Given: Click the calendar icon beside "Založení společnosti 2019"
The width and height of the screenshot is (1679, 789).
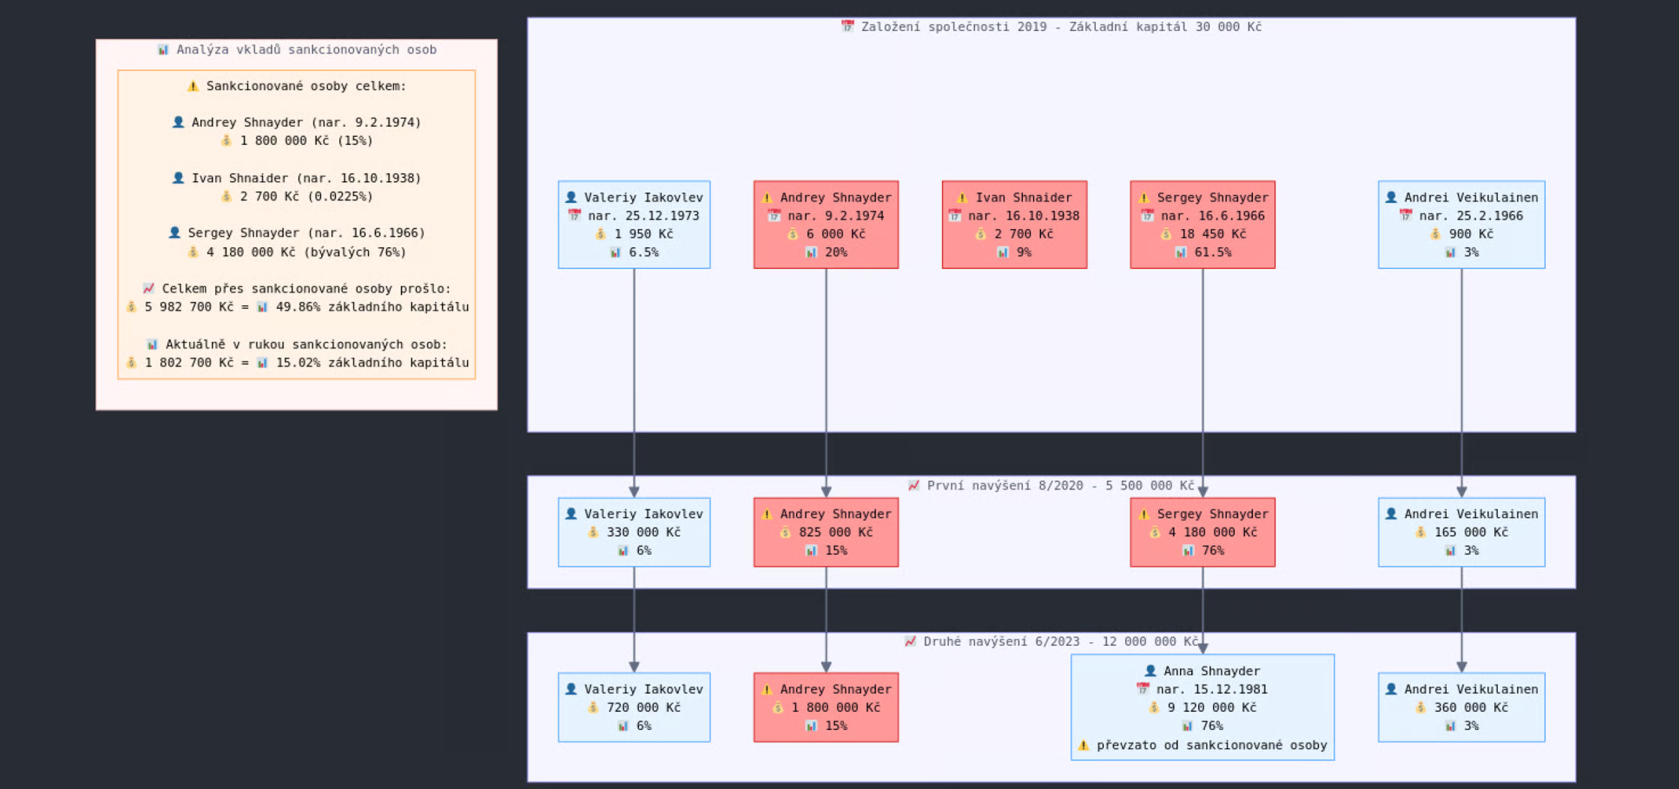Looking at the screenshot, I should 847,27.
